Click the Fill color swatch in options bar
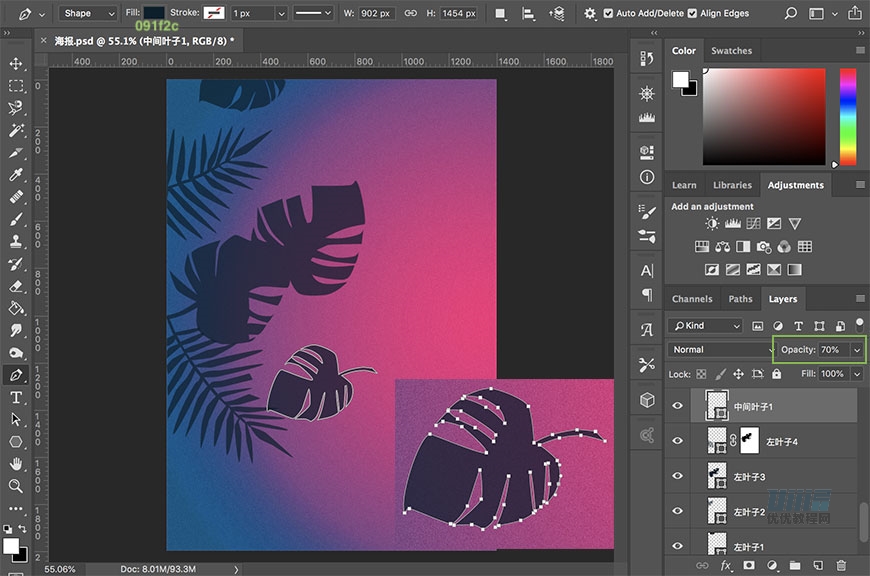Viewport: 870px width, 576px height. click(x=154, y=13)
